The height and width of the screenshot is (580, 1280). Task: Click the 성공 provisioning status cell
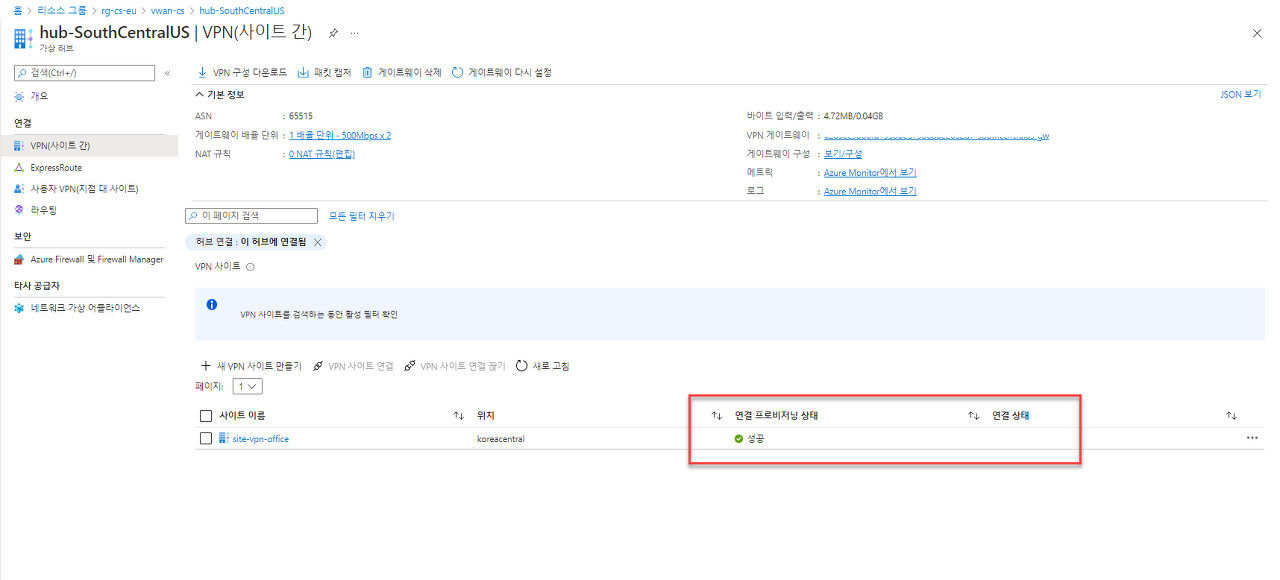point(750,439)
